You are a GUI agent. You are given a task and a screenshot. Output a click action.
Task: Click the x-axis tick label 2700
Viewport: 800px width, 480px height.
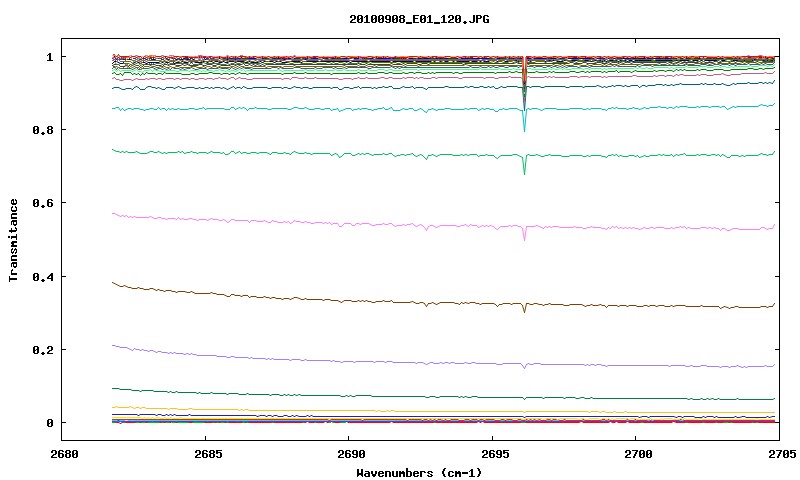638,454
